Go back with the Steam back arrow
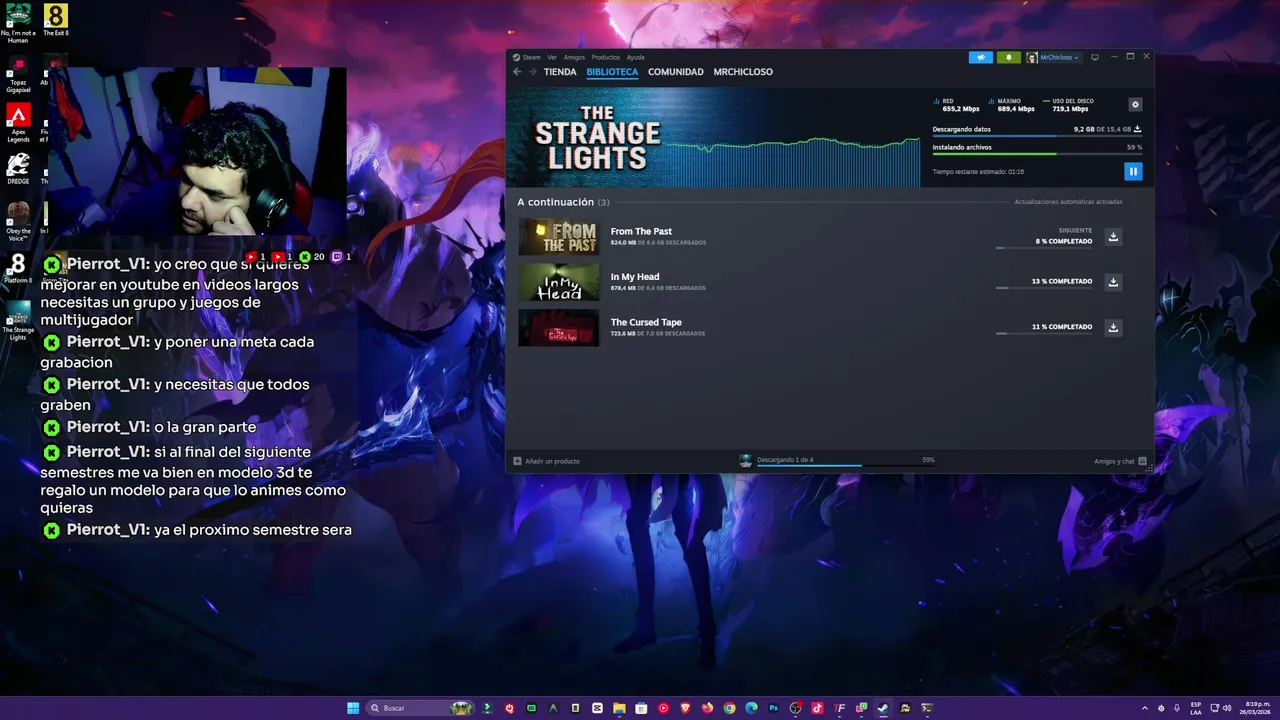 [x=517, y=72]
